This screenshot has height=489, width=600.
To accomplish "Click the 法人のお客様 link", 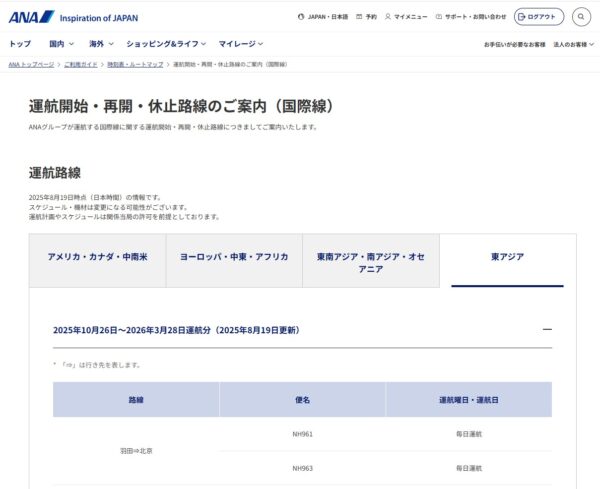I will [x=572, y=45].
